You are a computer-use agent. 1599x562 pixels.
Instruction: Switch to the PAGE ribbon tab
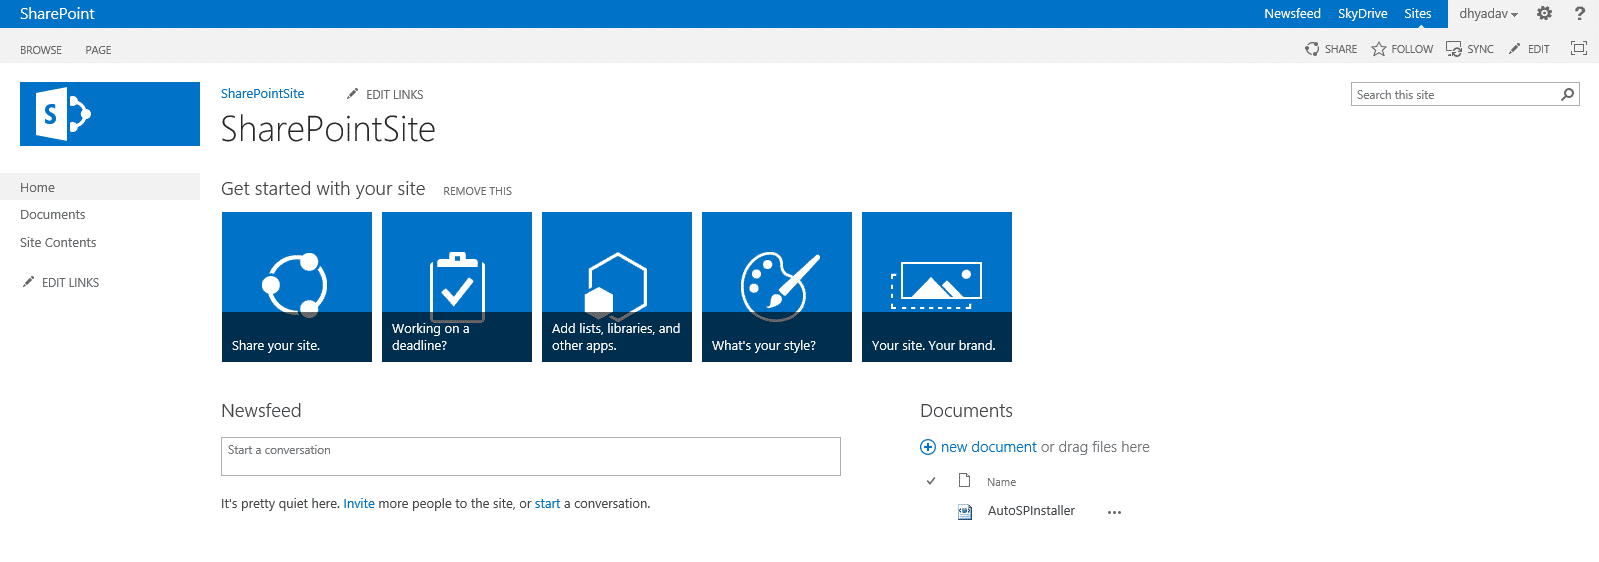[98, 50]
